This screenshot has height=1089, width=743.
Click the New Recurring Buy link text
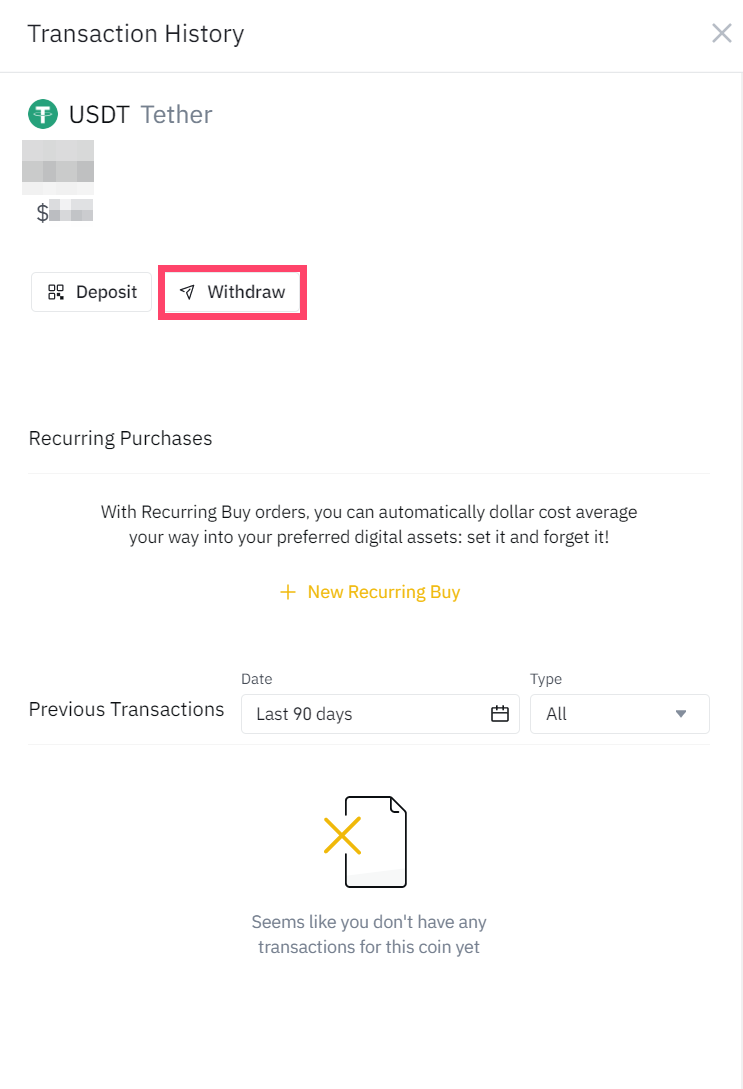(384, 592)
